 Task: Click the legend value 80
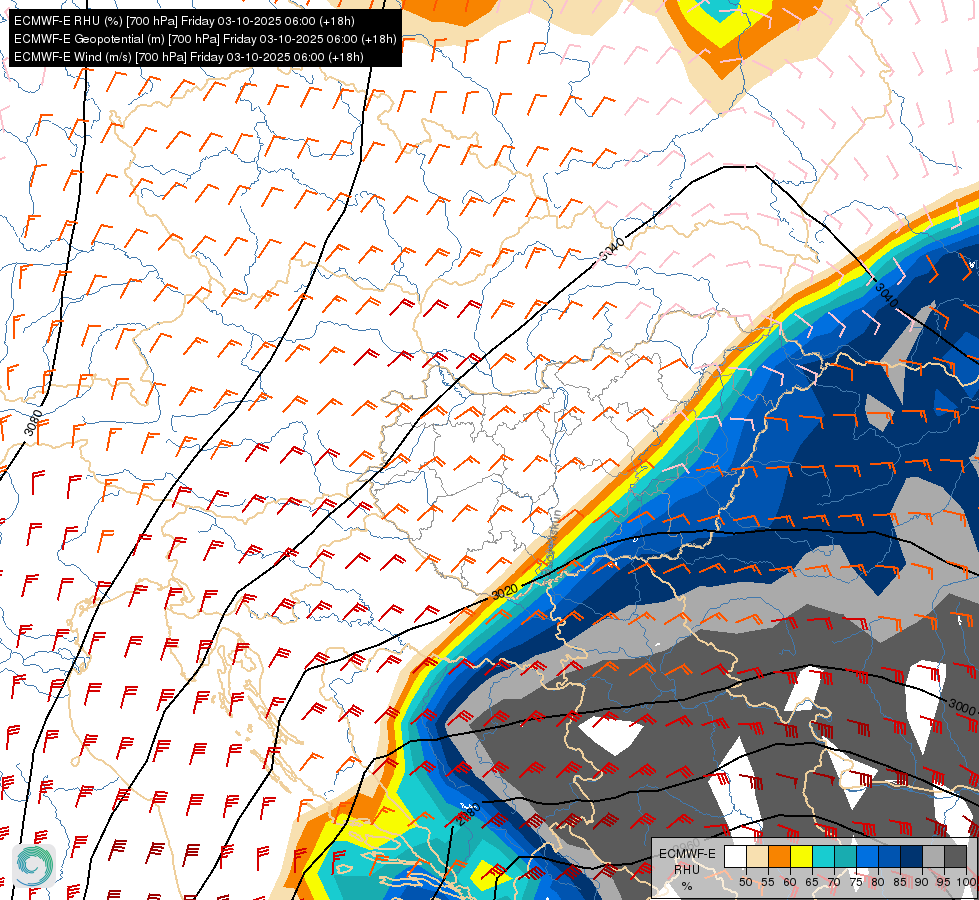[877, 882]
